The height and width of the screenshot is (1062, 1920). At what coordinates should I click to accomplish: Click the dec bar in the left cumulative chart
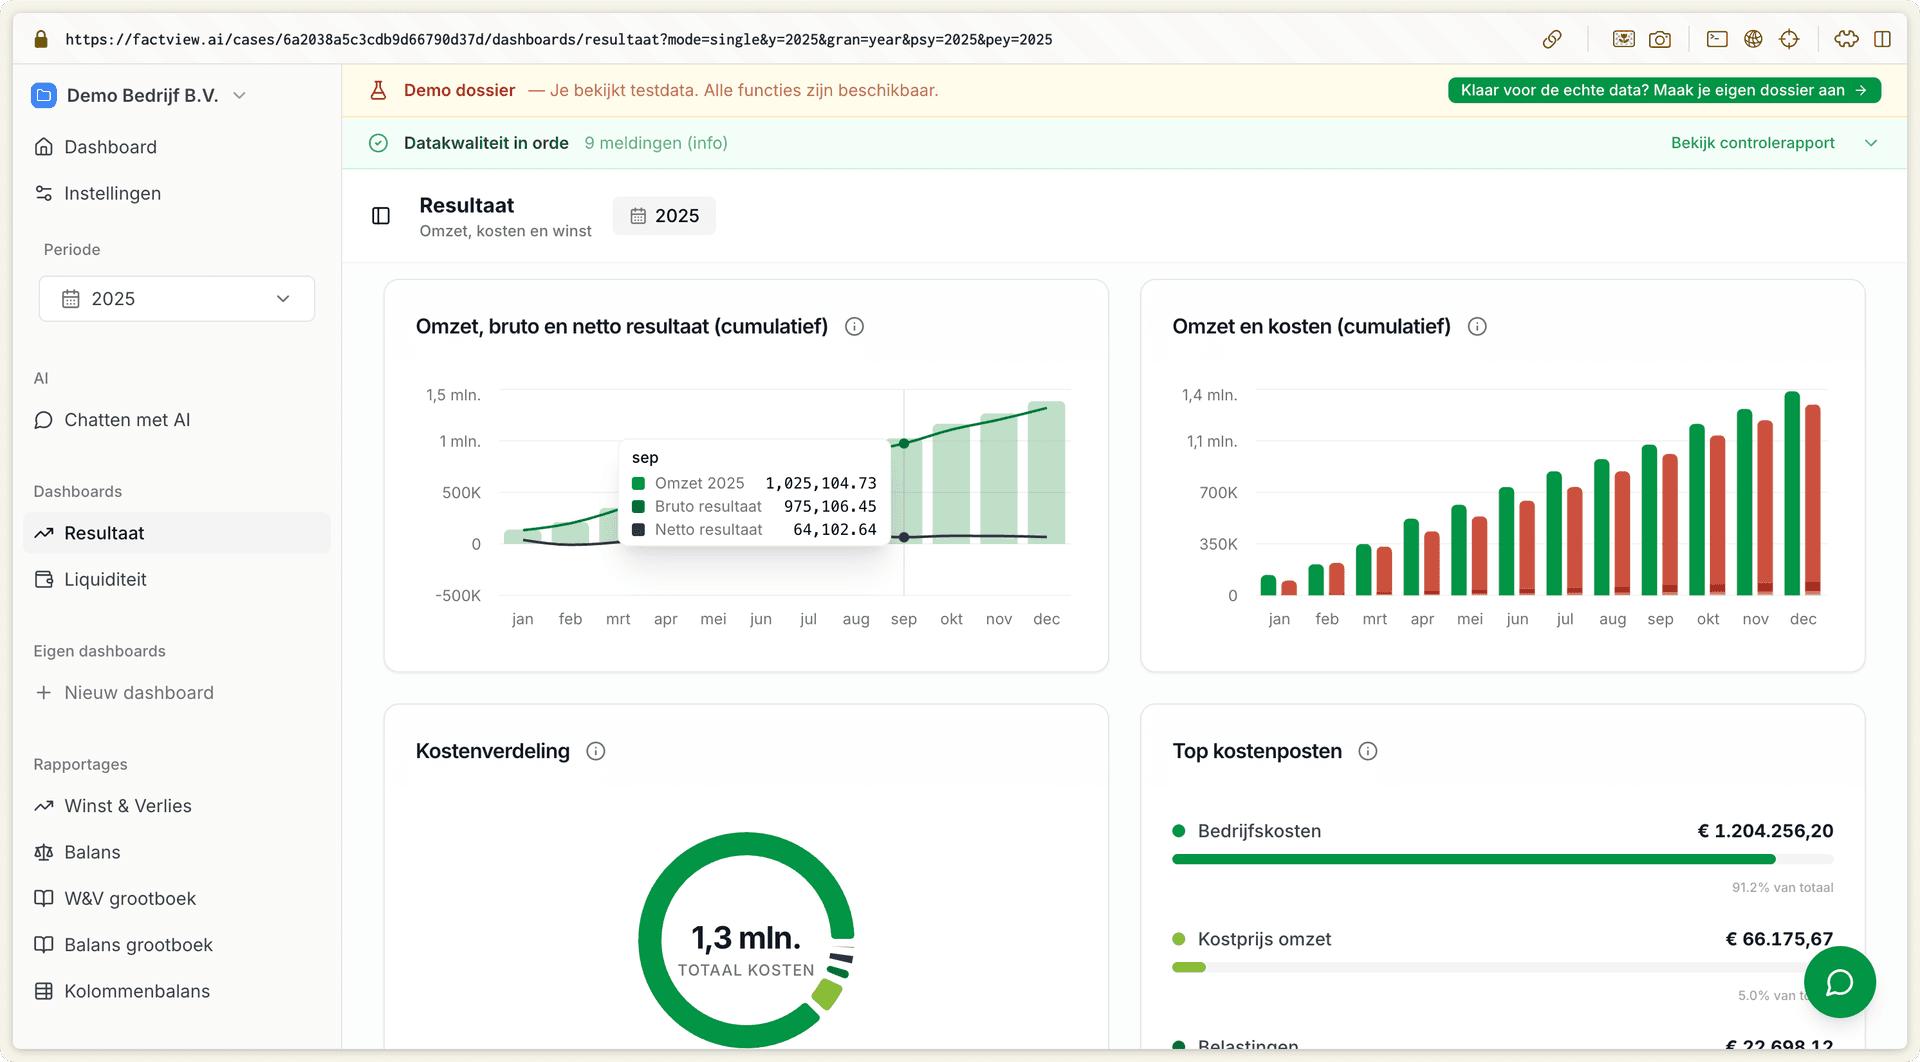tap(1047, 472)
